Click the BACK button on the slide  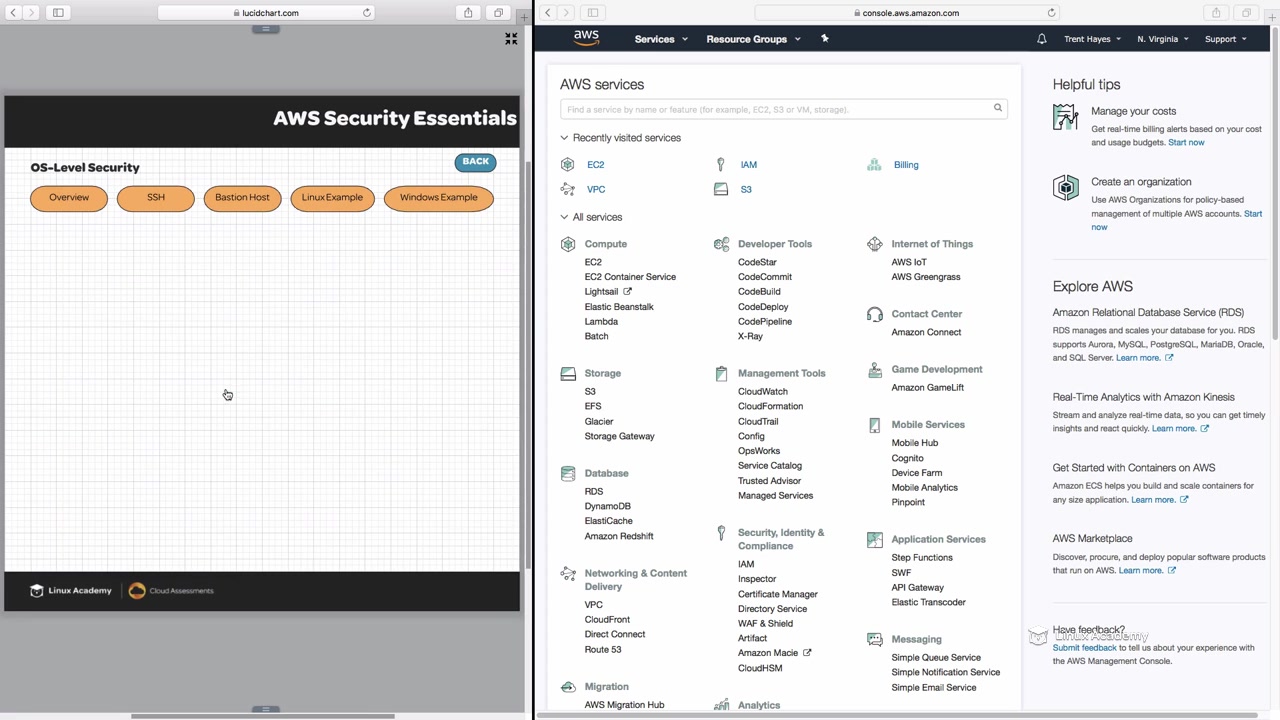(475, 162)
